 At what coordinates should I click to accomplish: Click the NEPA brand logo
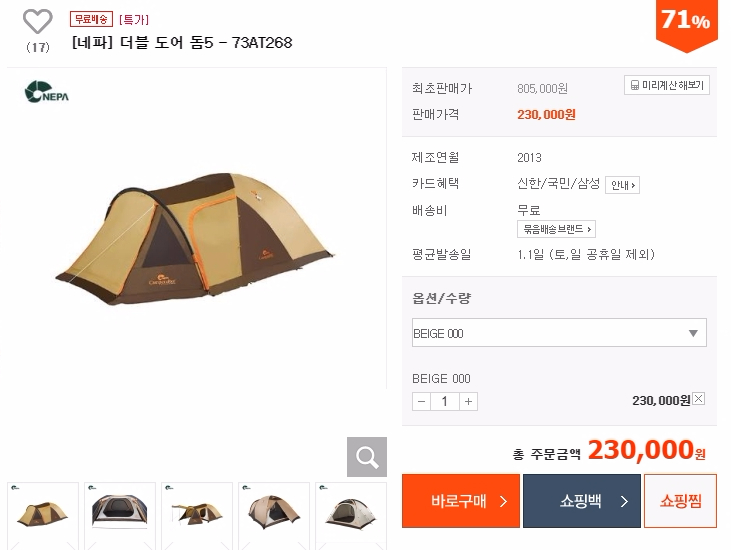pos(46,93)
